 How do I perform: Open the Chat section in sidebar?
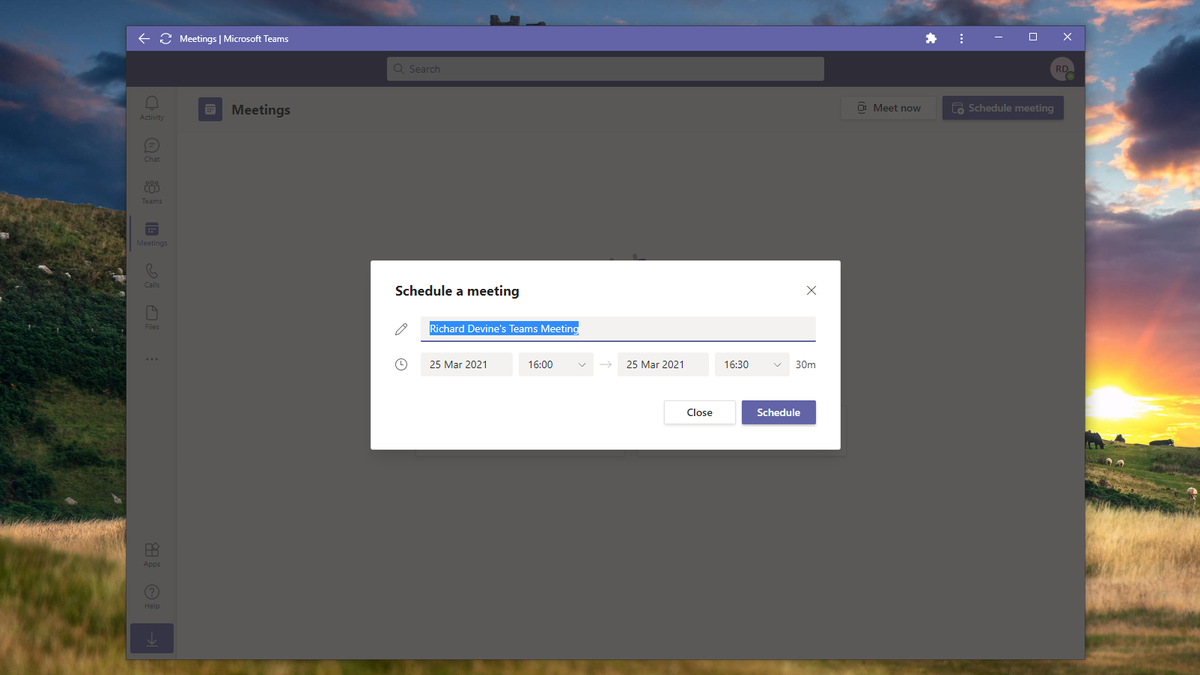[152, 150]
